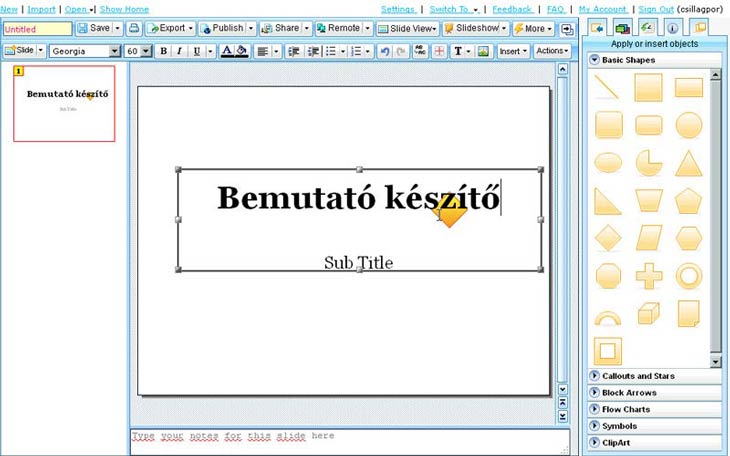Undo the last action
The image size is (730, 456).
tap(385, 51)
